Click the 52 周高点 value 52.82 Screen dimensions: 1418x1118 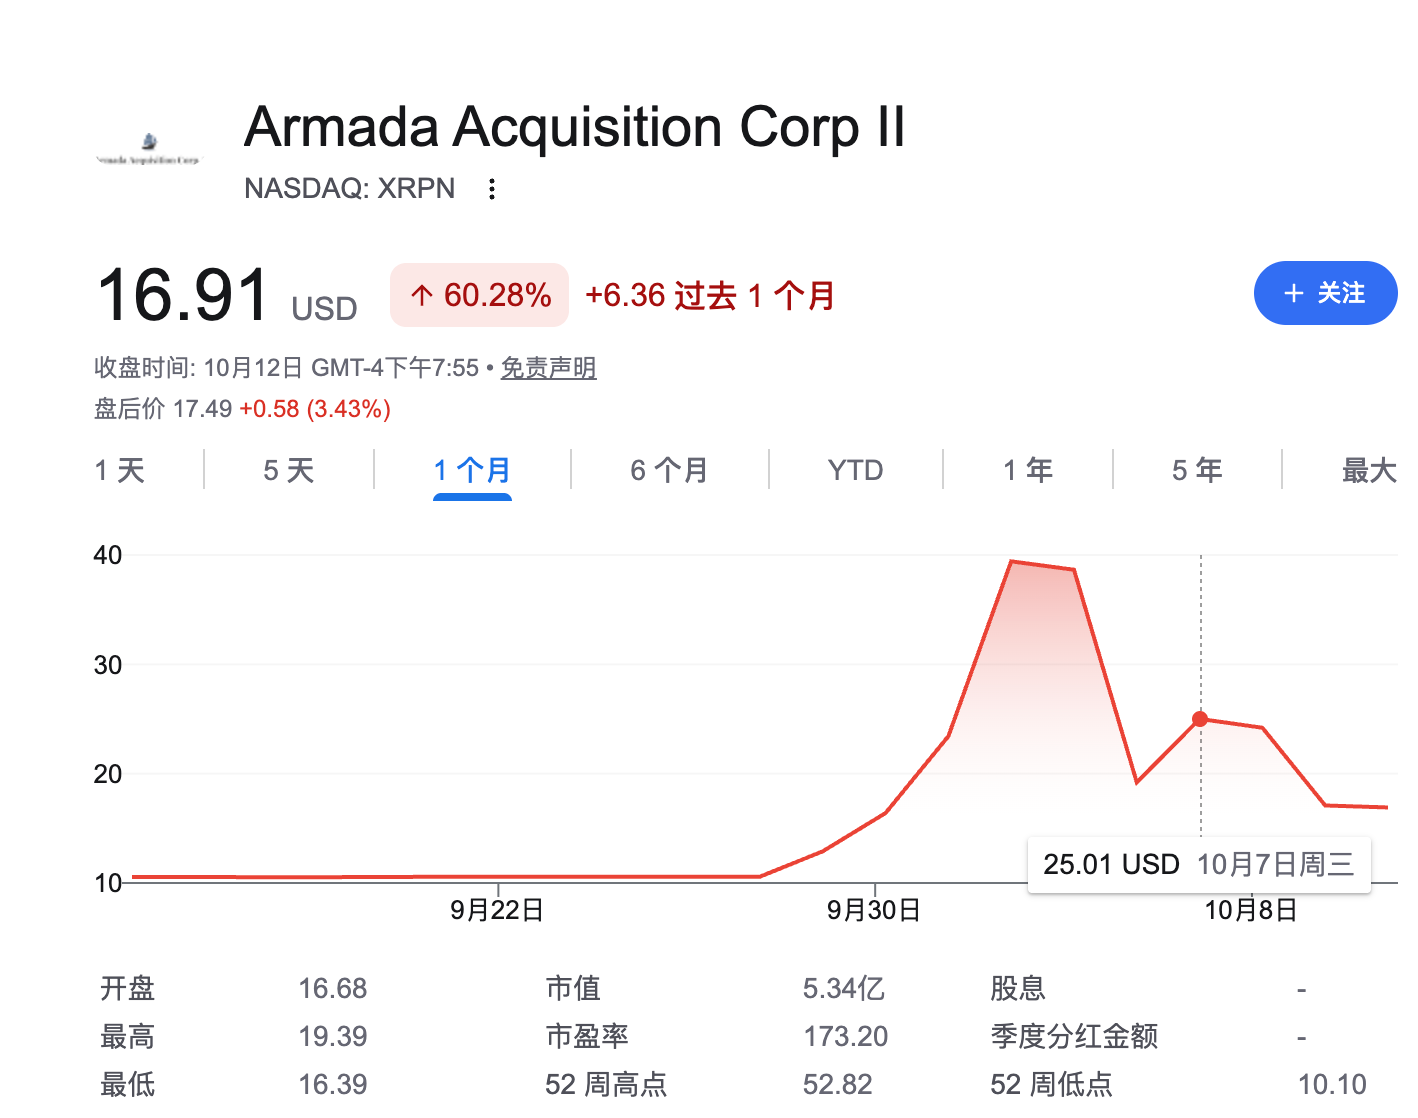click(838, 1084)
